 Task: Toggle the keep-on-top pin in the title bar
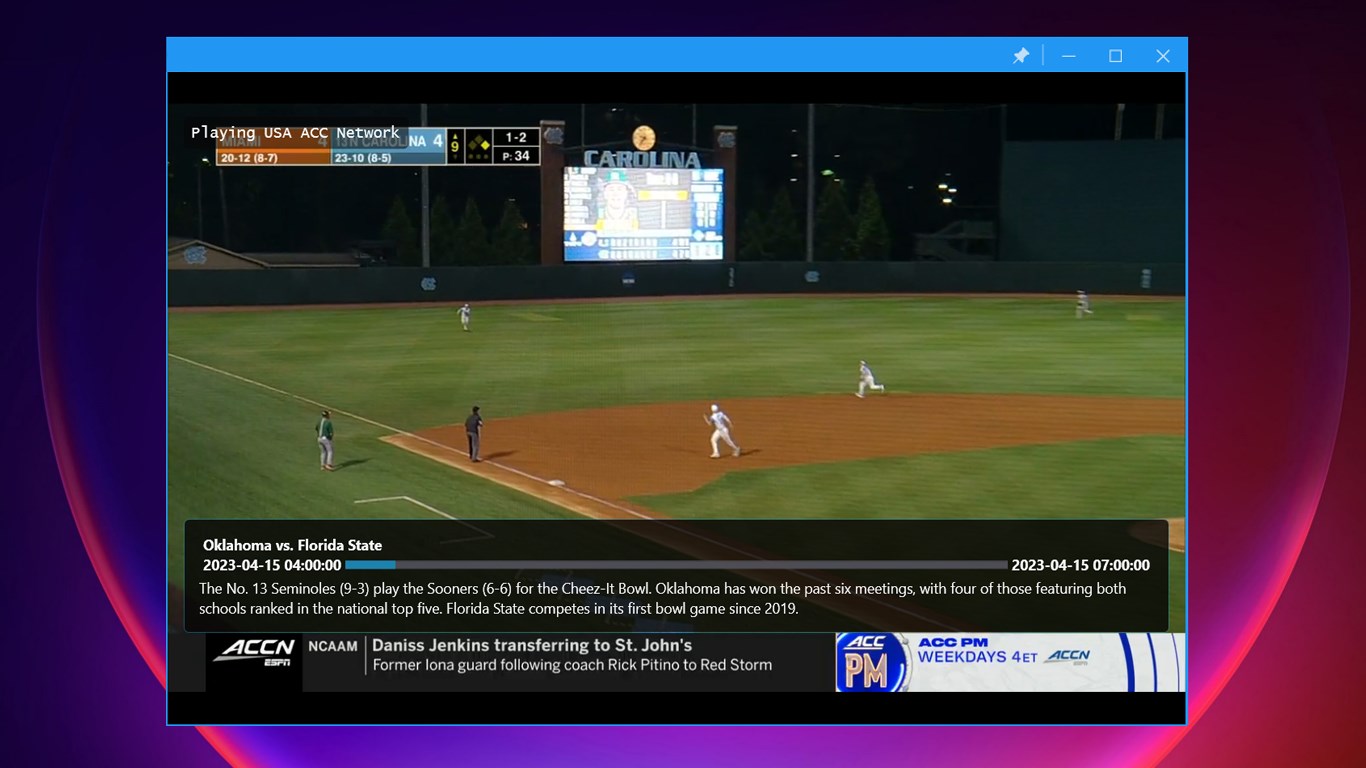click(1021, 56)
